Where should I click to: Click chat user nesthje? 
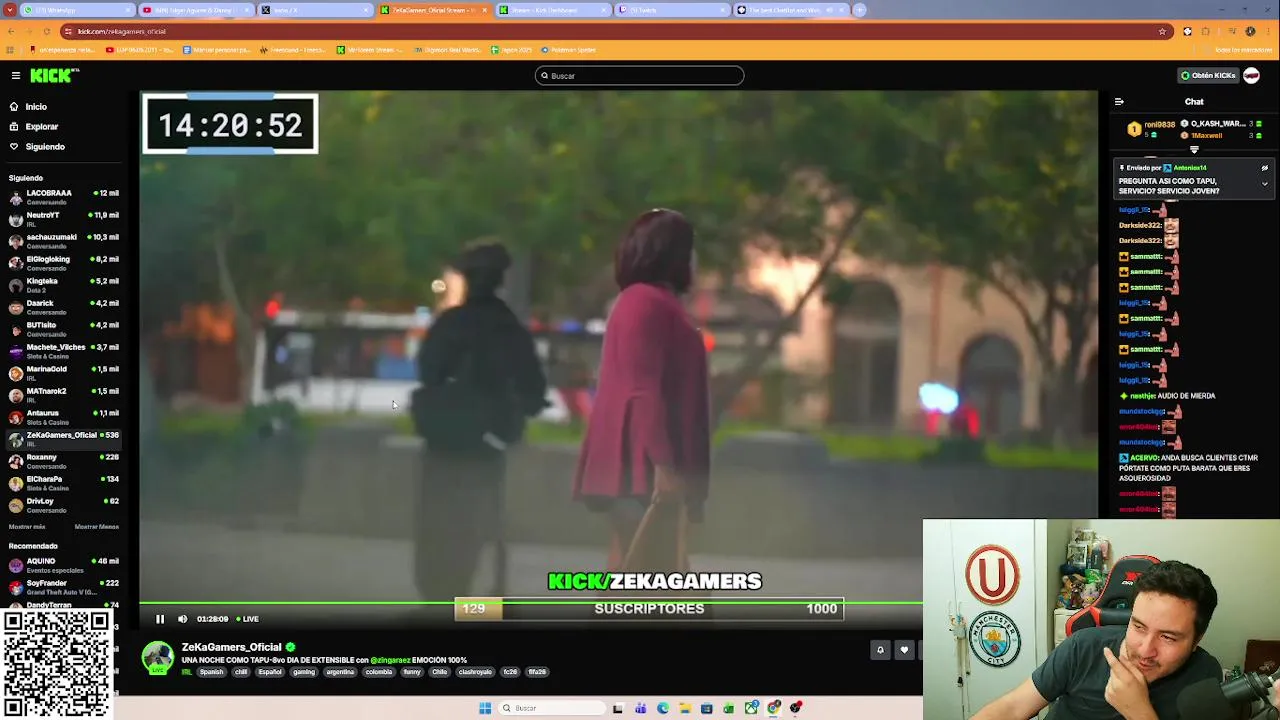(x=1140, y=396)
